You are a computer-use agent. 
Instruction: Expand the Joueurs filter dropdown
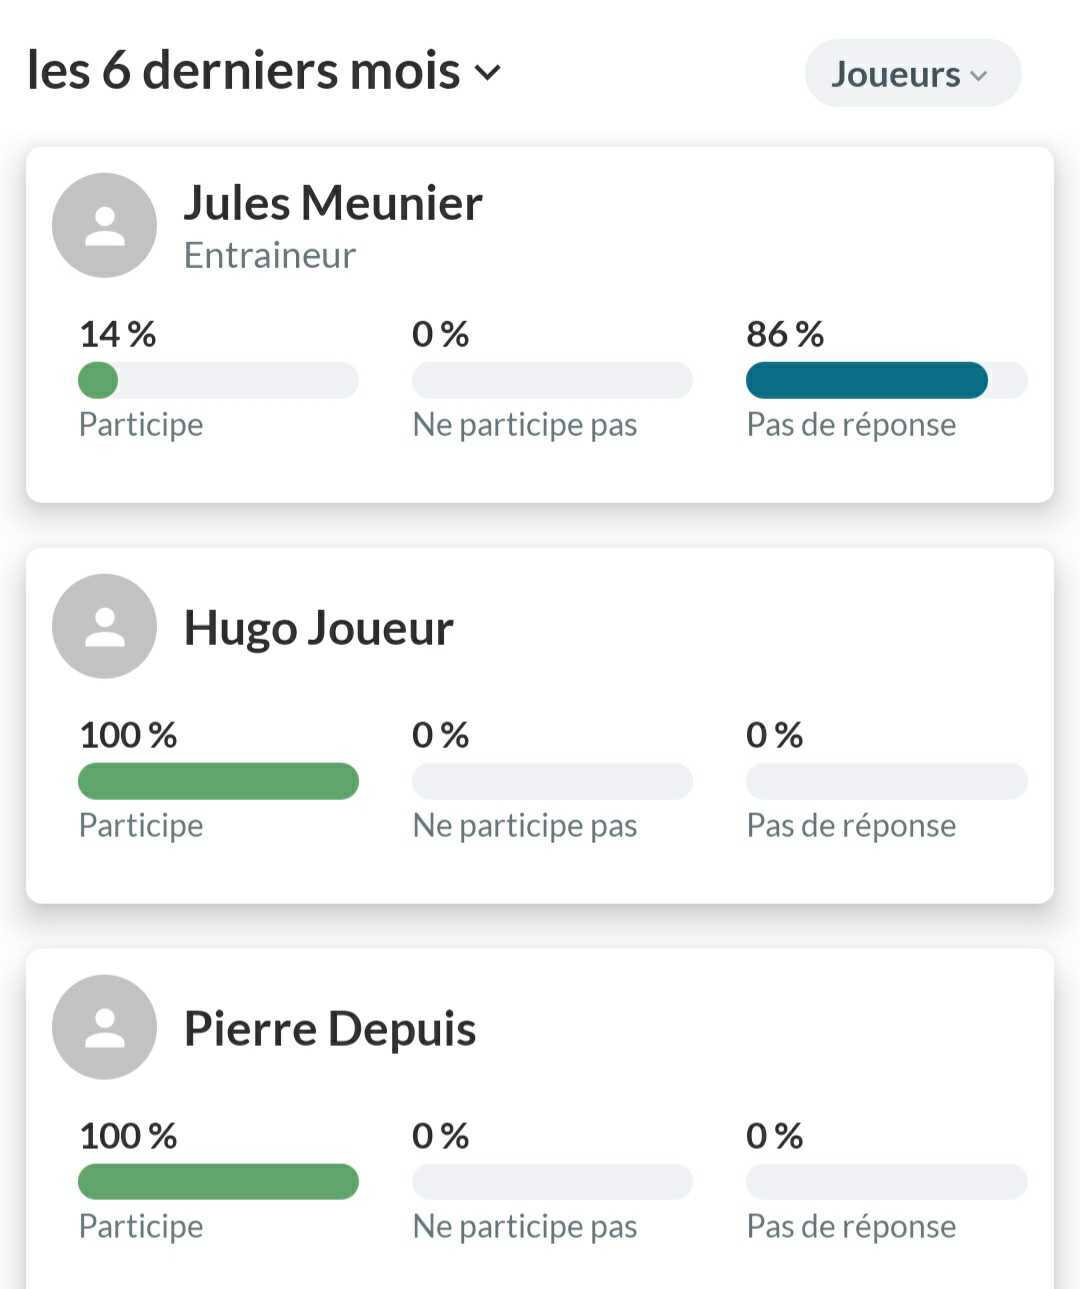(x=912, y=74)
